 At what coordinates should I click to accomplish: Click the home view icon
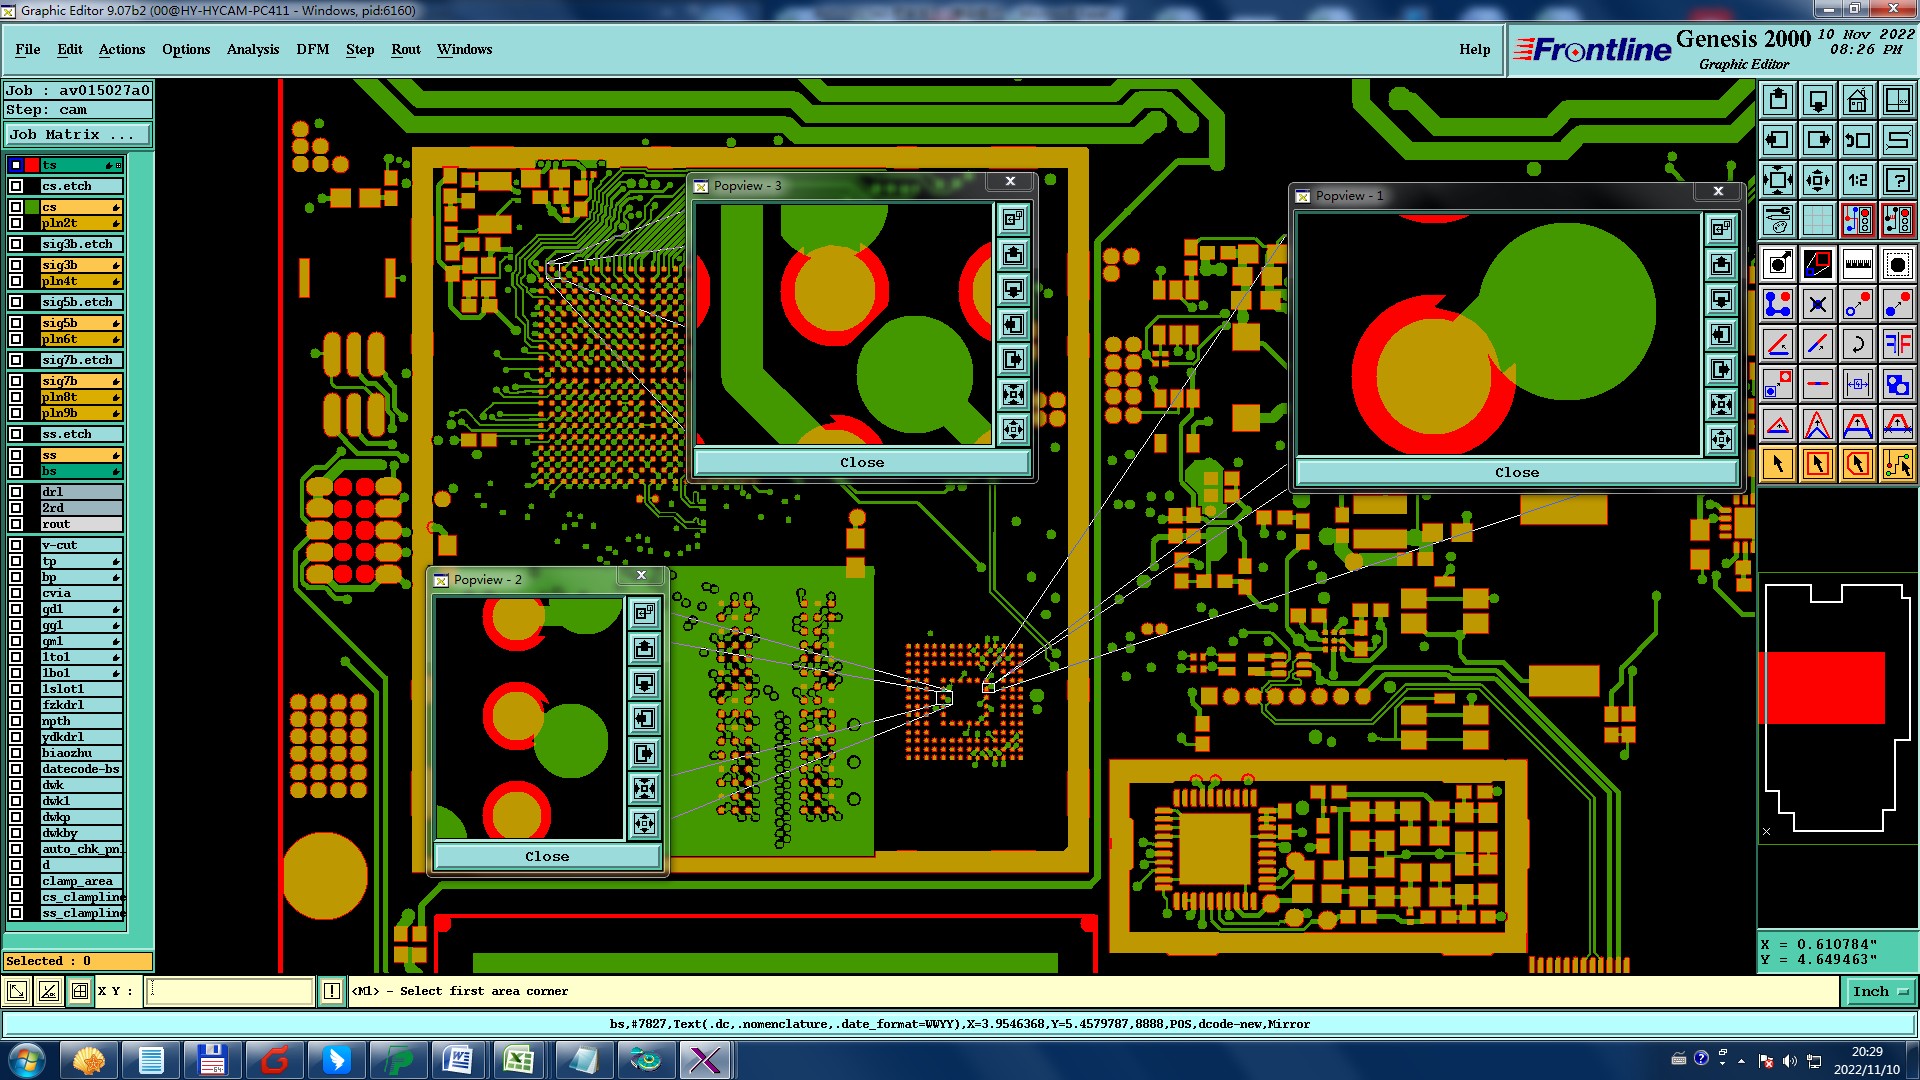[x=1857, y=100]
